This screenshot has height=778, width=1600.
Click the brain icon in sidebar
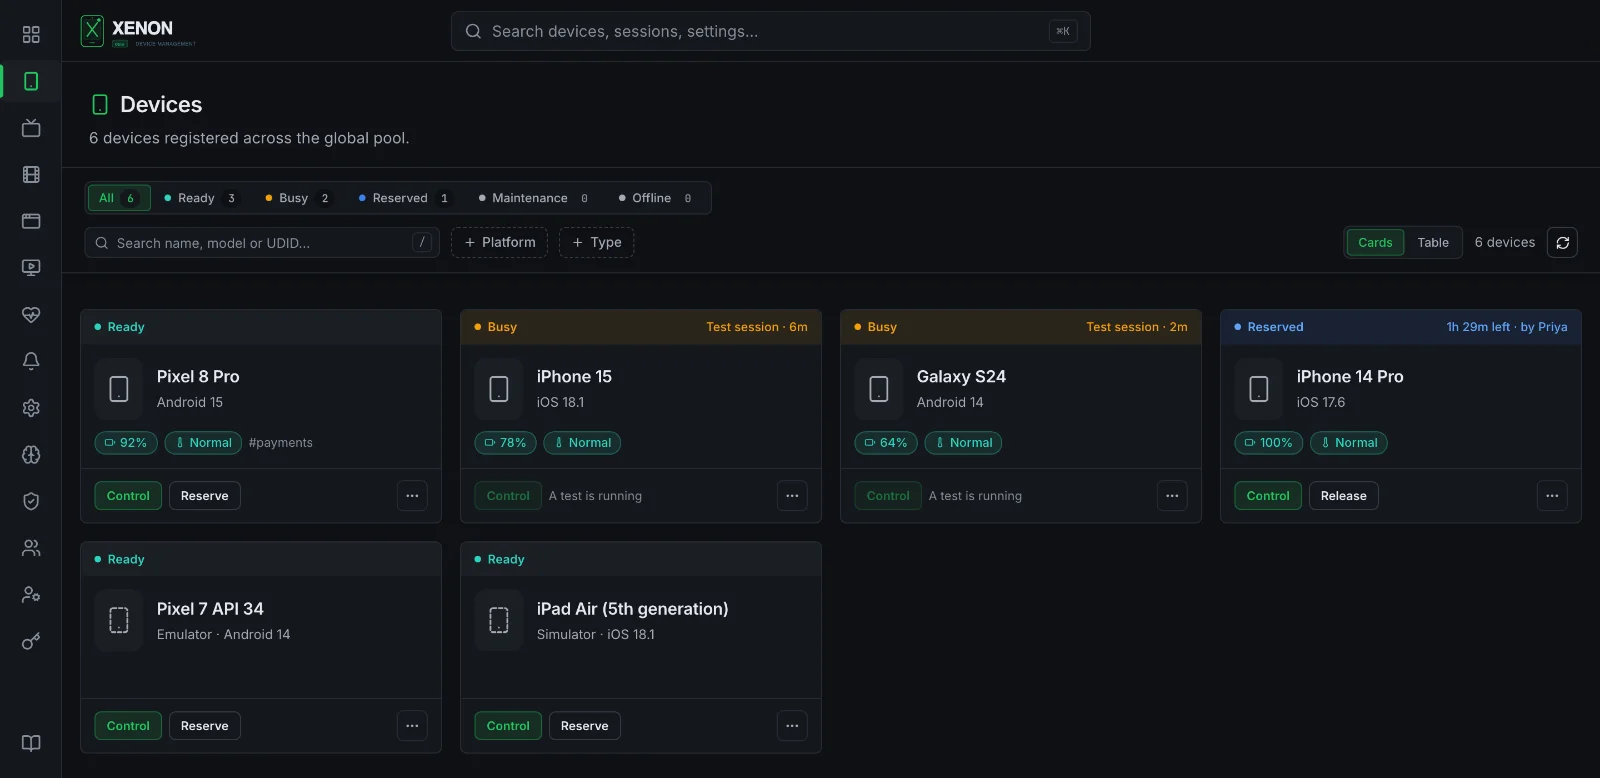click(31, 455)
